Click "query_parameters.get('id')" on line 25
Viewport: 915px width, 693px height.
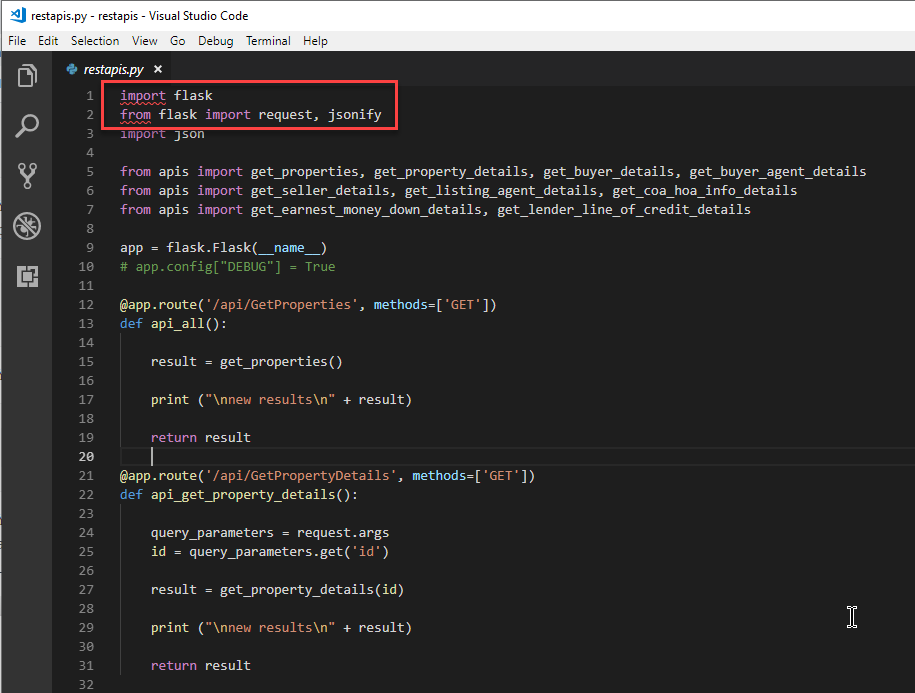pyautogui.click(x=289, y=552)
